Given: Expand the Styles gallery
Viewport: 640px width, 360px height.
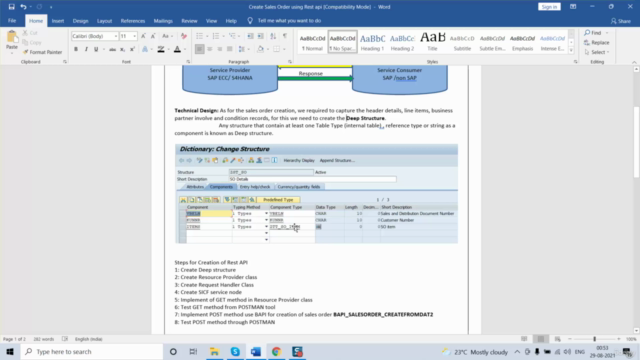Looking at the screenshot, I should [x=571, y=50].
